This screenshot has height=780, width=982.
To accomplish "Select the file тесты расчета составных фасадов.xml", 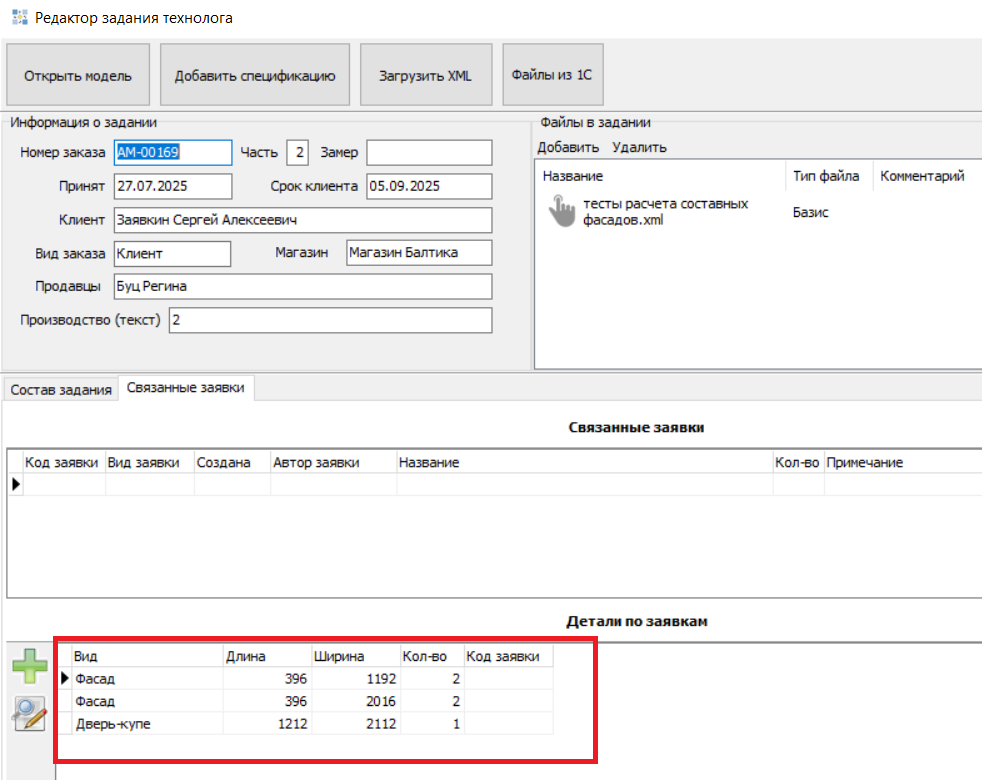I will (x=665, y=211).
